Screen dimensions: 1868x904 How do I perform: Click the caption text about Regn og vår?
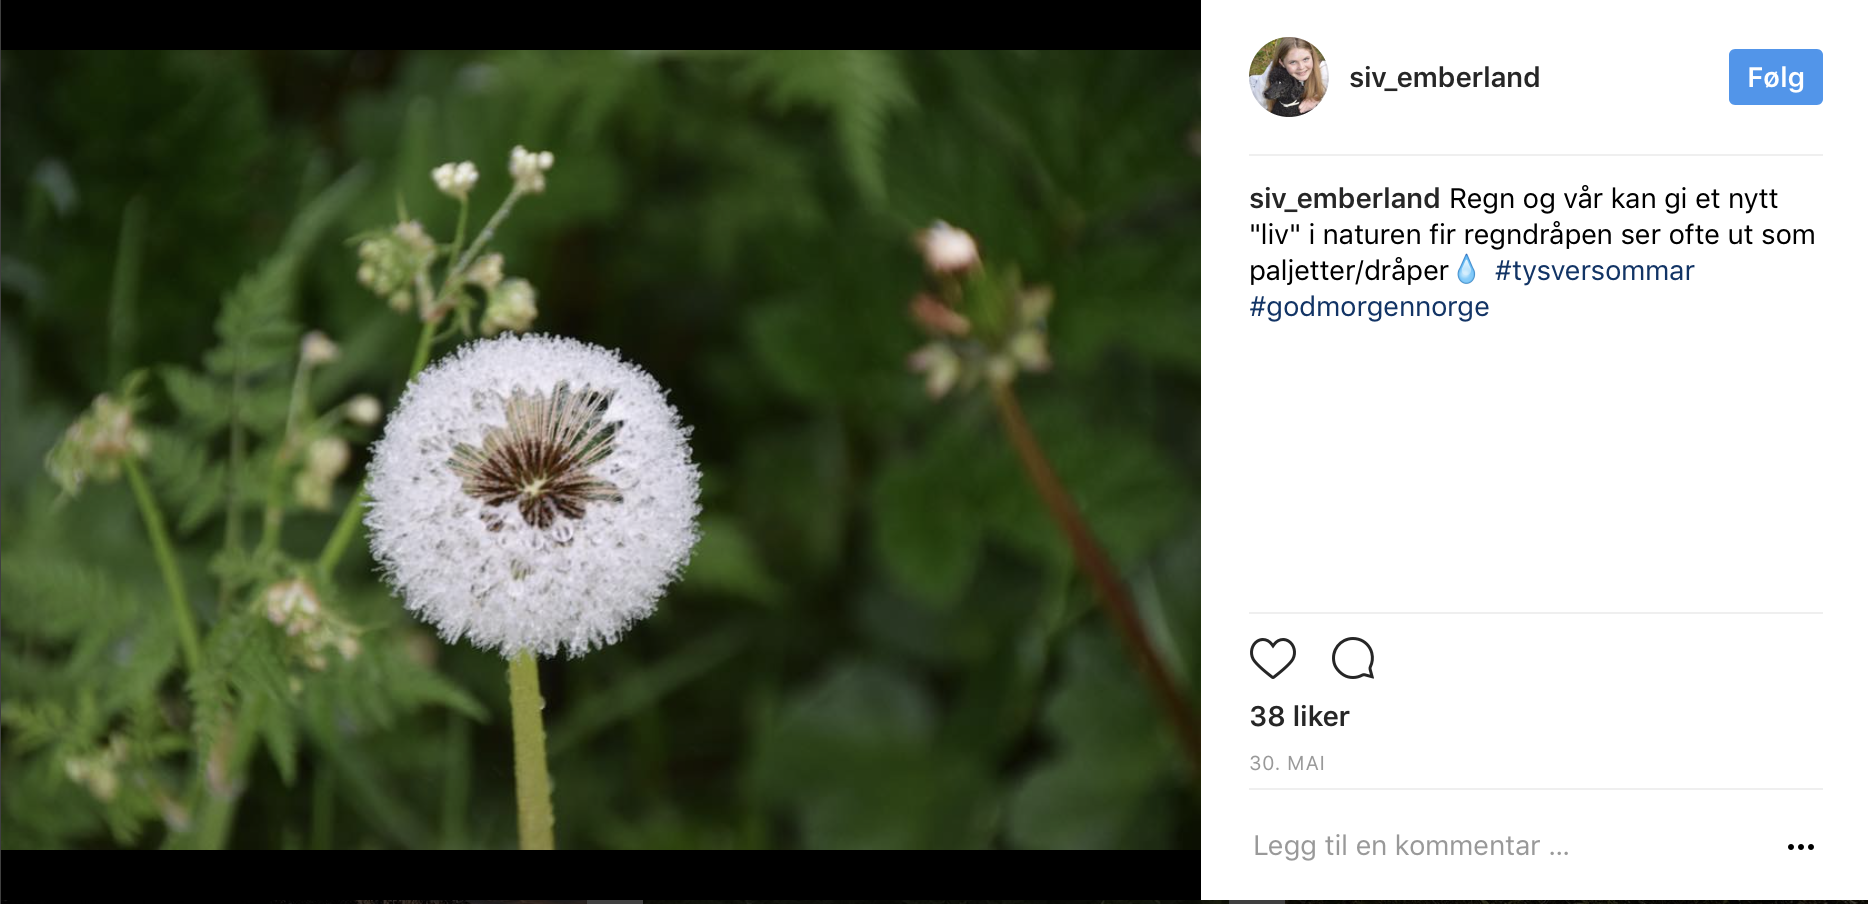click(1612, 199)
